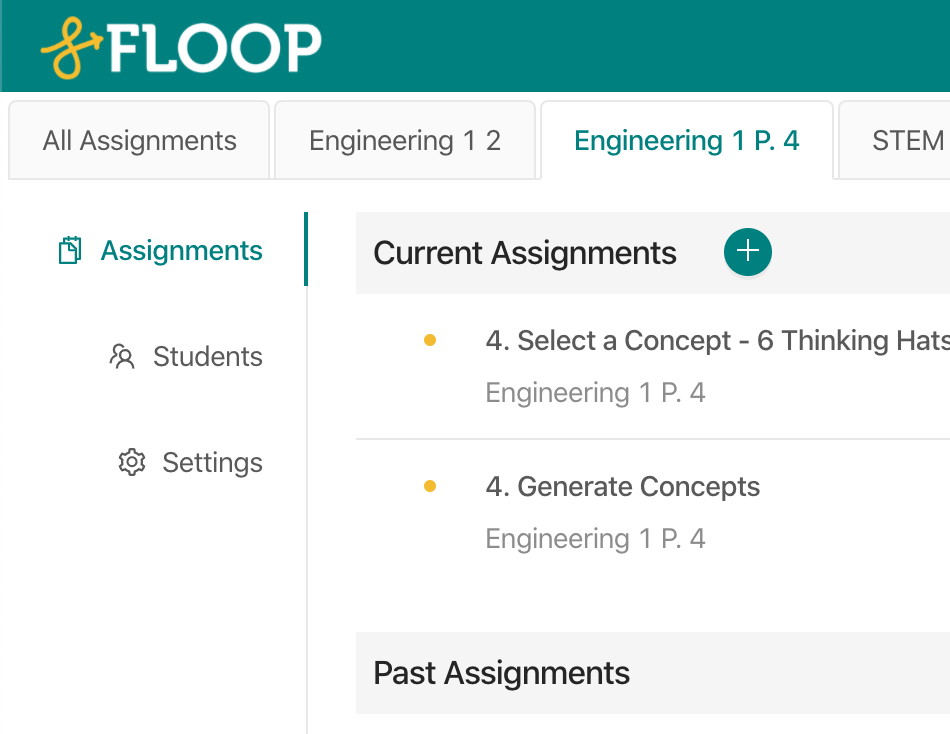
Task: Click the Floop logo in header
Action: [x=181, y=48]
